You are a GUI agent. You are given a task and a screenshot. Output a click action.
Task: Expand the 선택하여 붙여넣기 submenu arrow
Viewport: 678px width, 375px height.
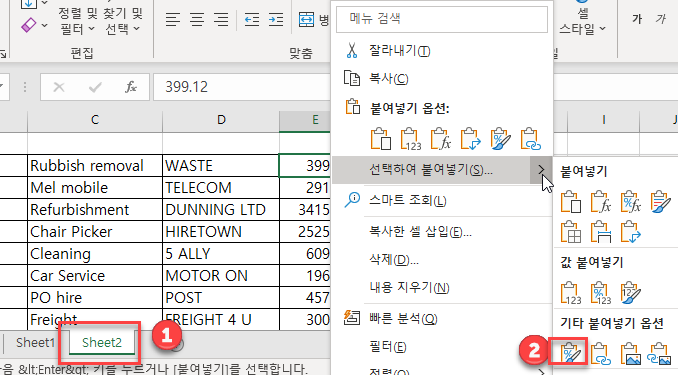pos(541,170)
